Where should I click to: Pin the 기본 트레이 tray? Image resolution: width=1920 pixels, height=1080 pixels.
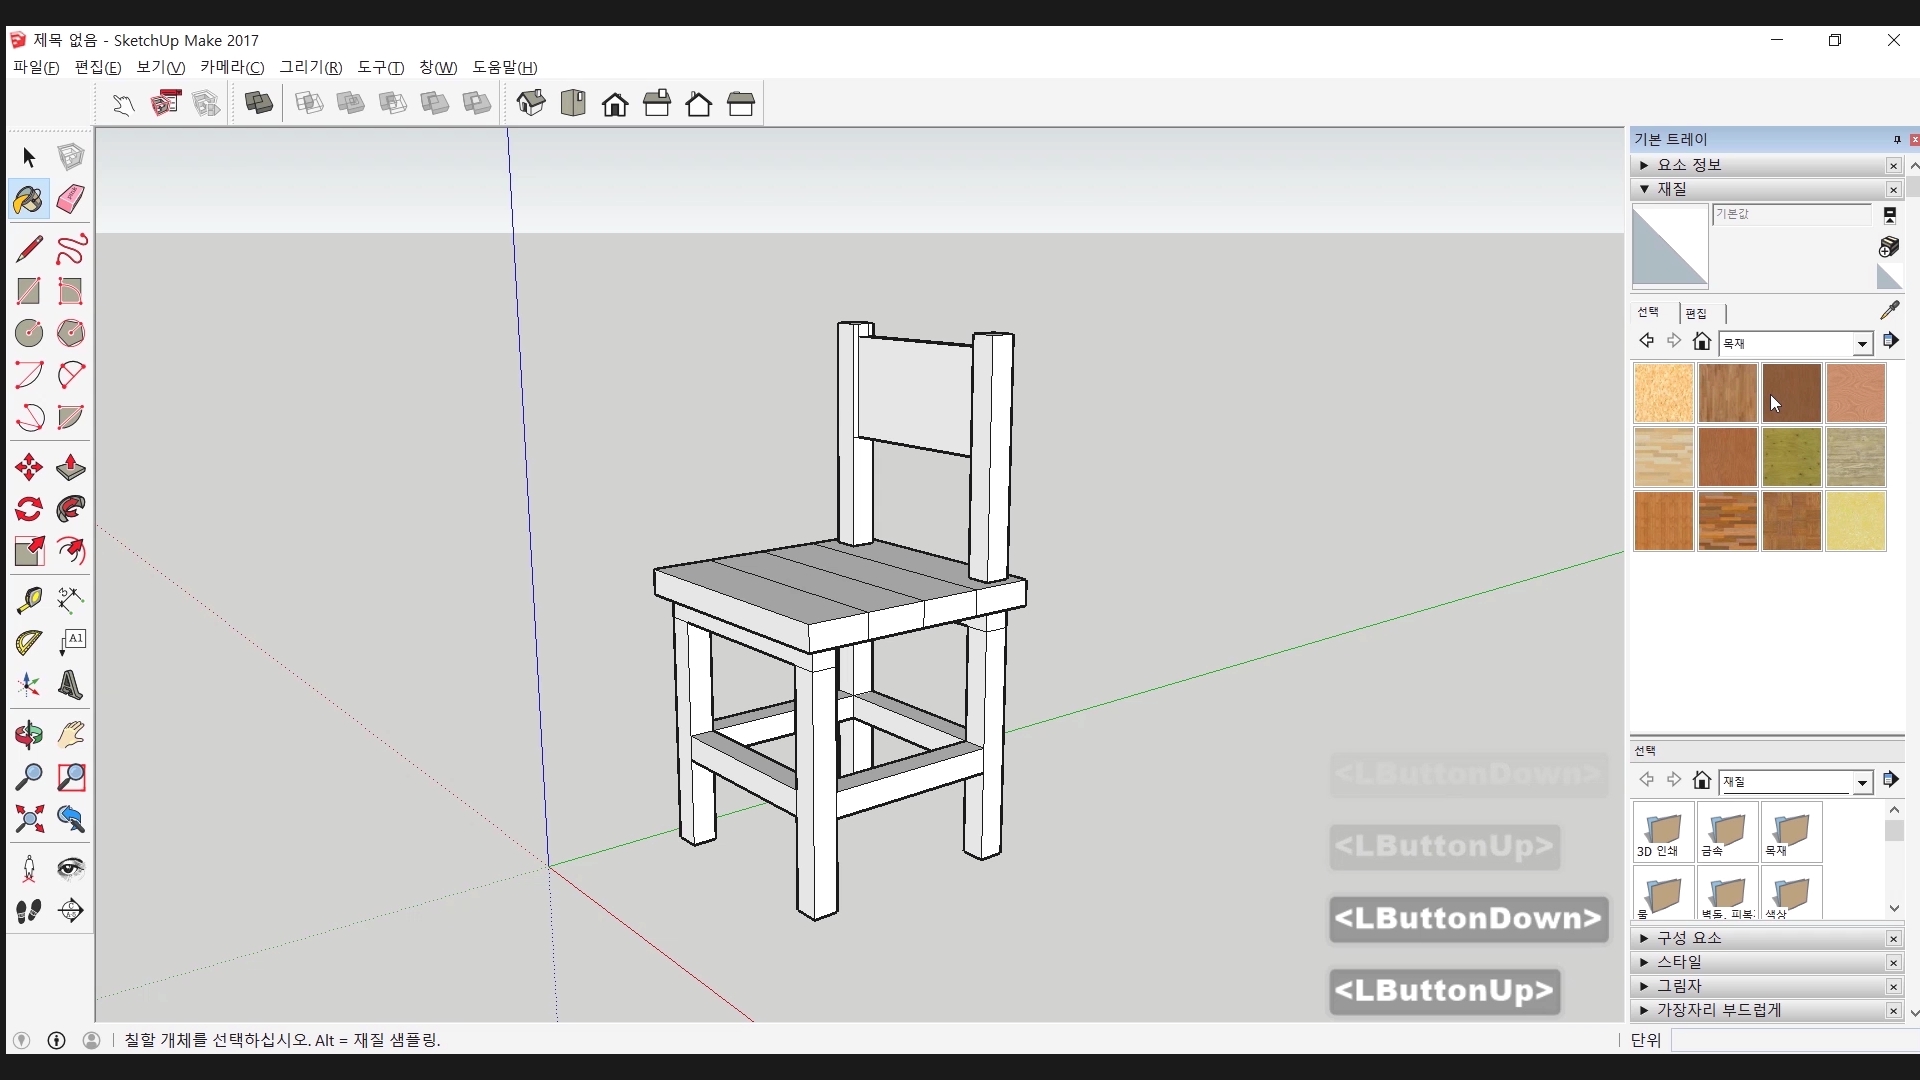pyautogui.click(x=1897, y=140)
